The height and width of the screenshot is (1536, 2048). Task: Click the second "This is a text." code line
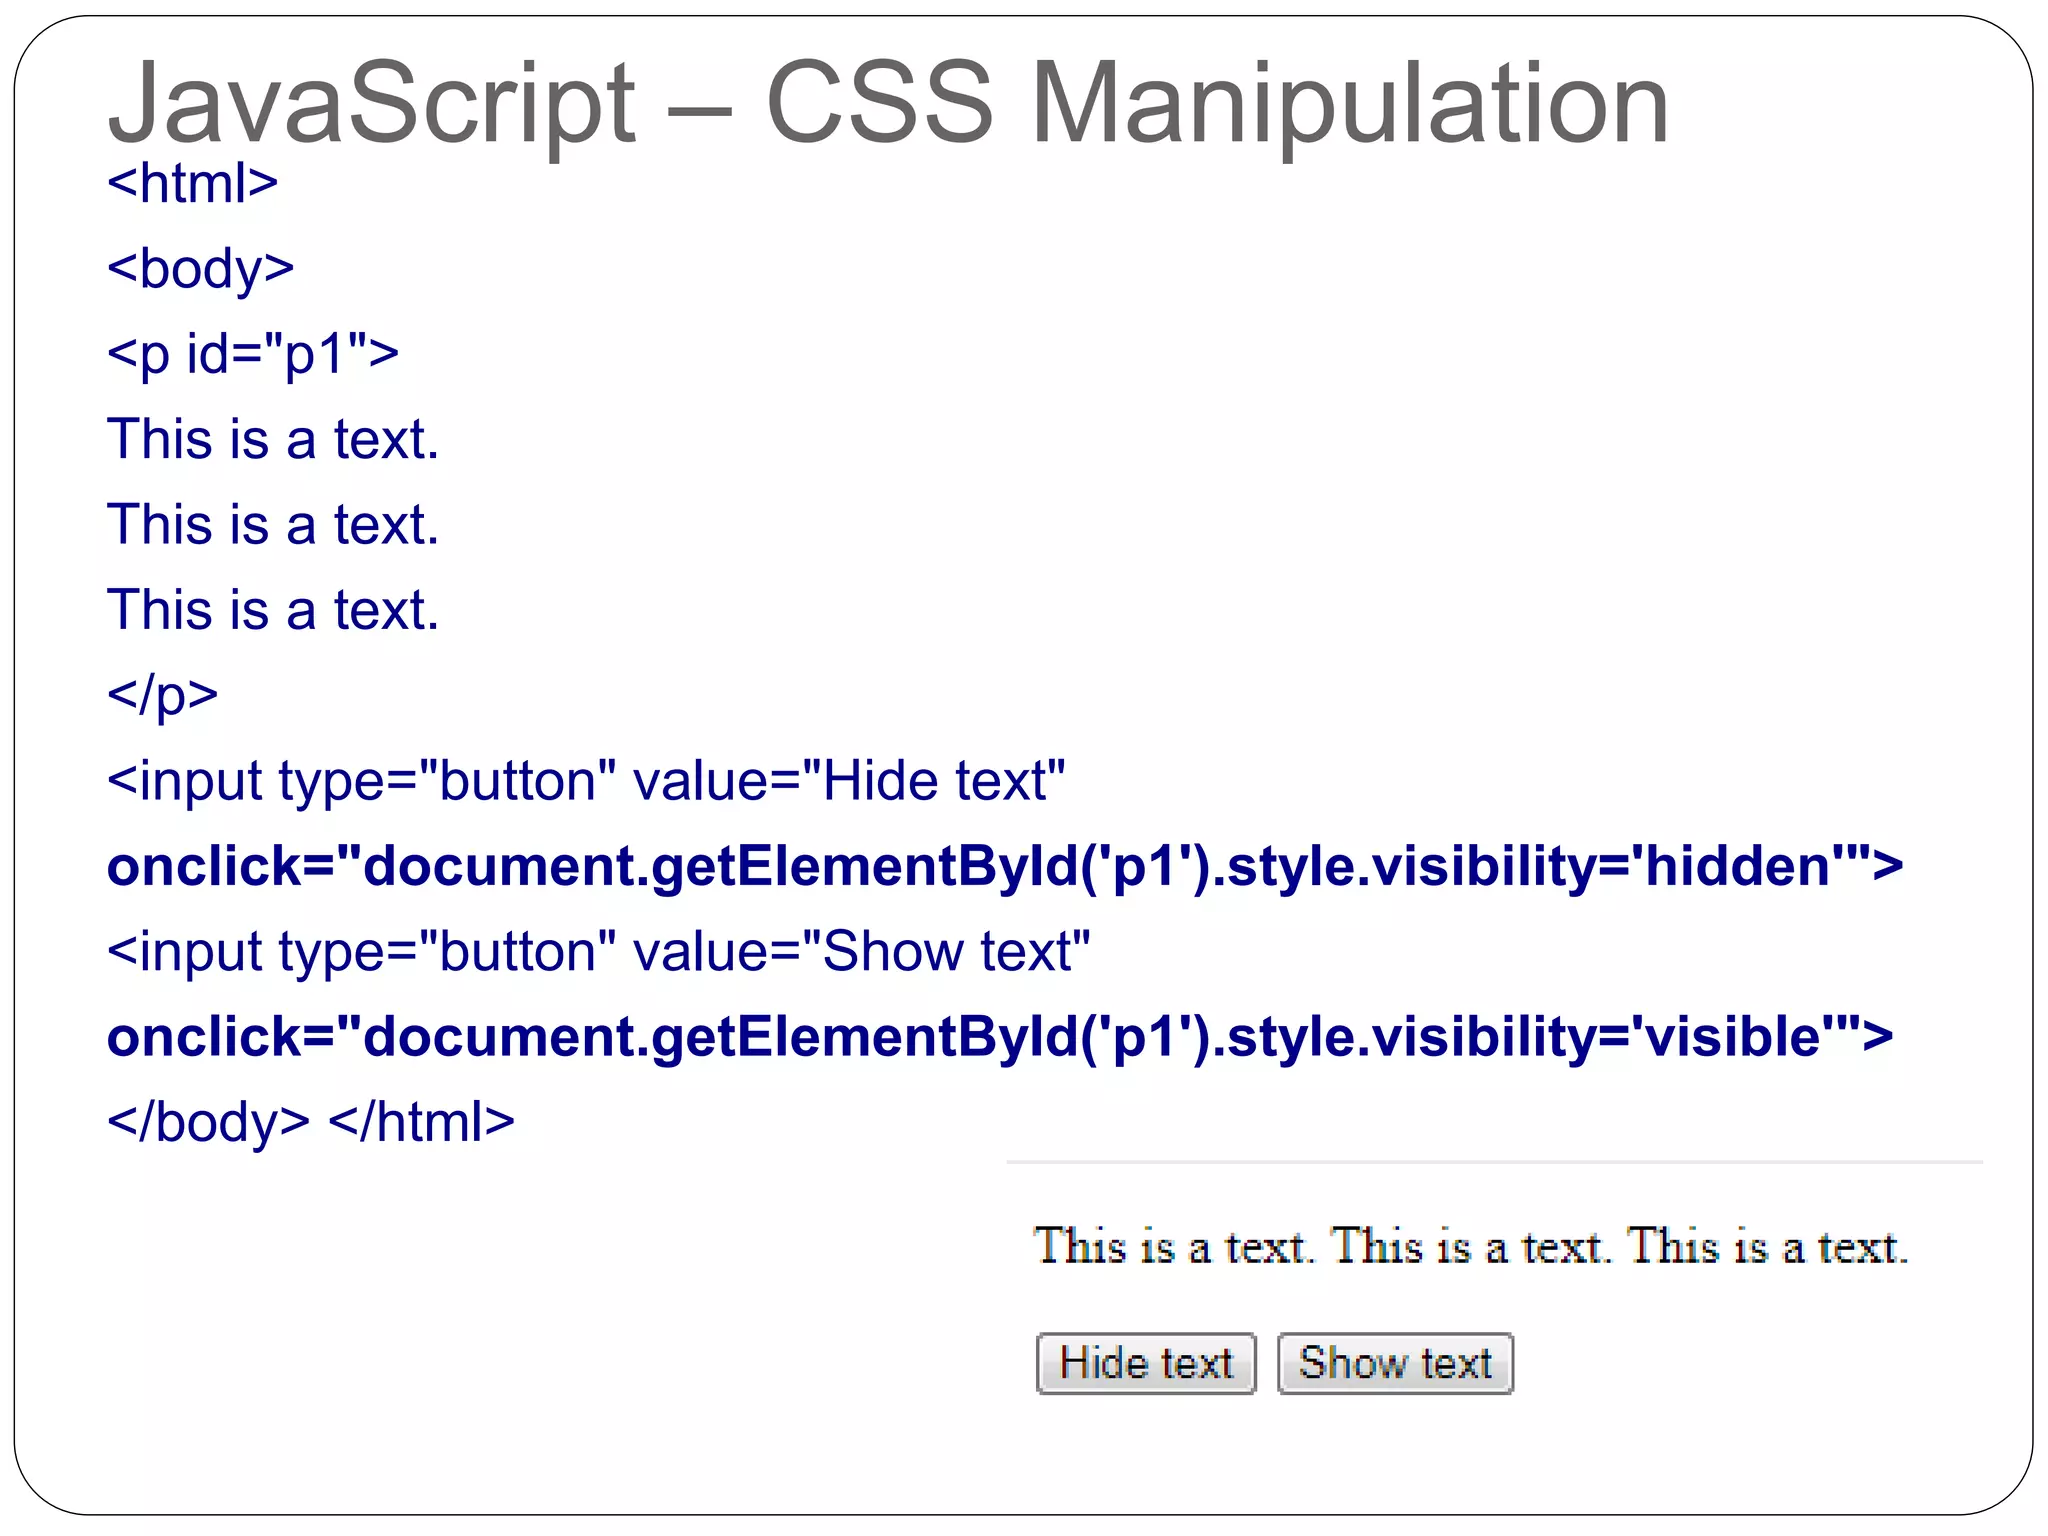[x=272, y=525]
